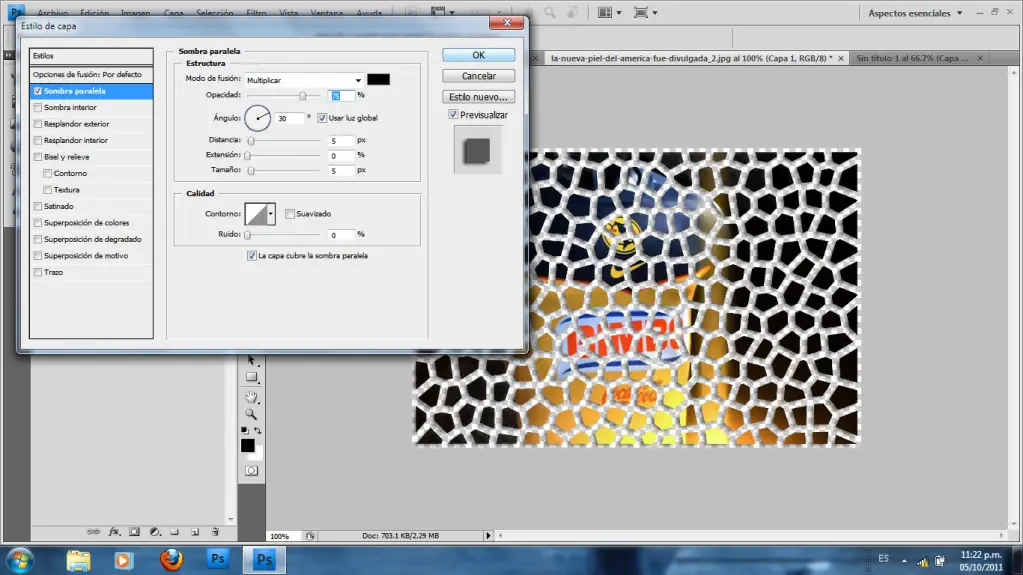Show hidden system tray icons arrow
Screen dimensions: 1023x575
[x=904, y=561]
